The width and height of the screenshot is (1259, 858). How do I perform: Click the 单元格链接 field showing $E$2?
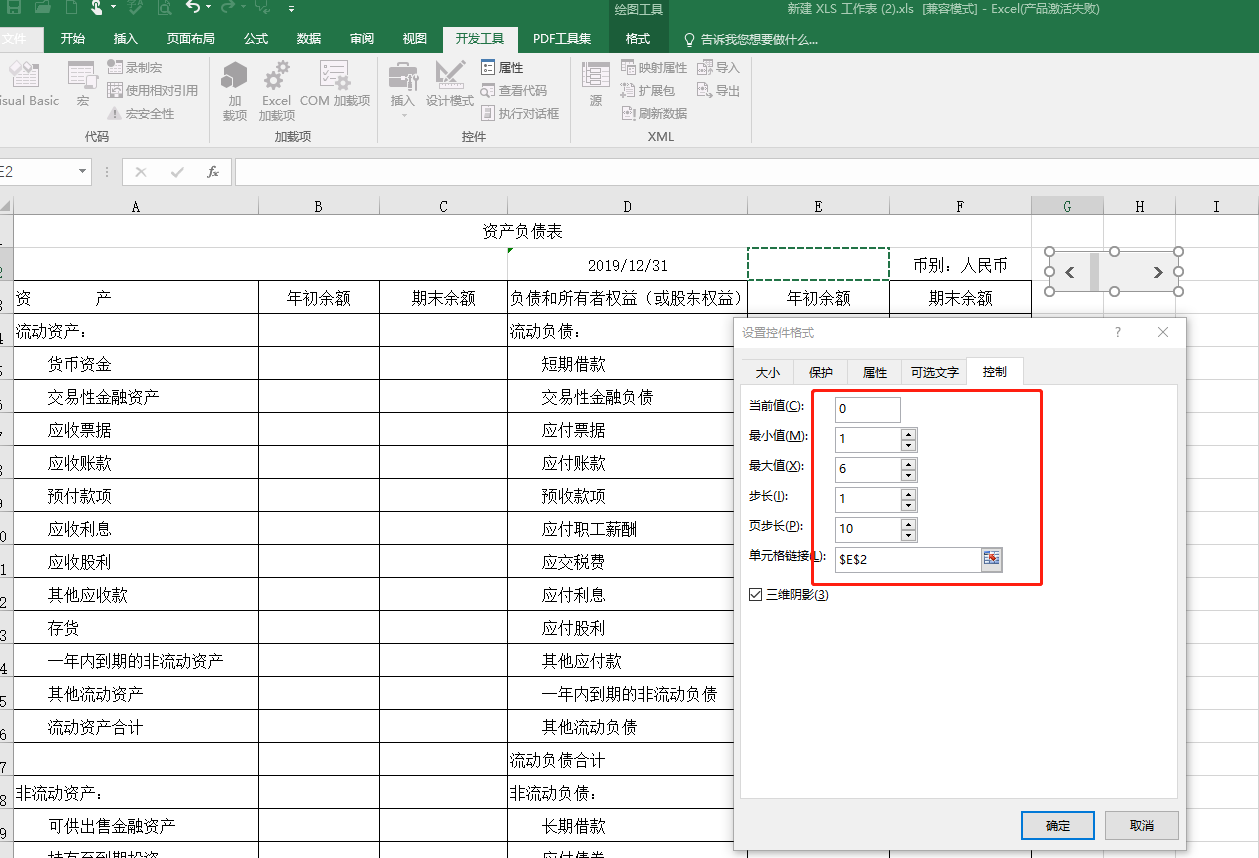[x=908, y=560]
